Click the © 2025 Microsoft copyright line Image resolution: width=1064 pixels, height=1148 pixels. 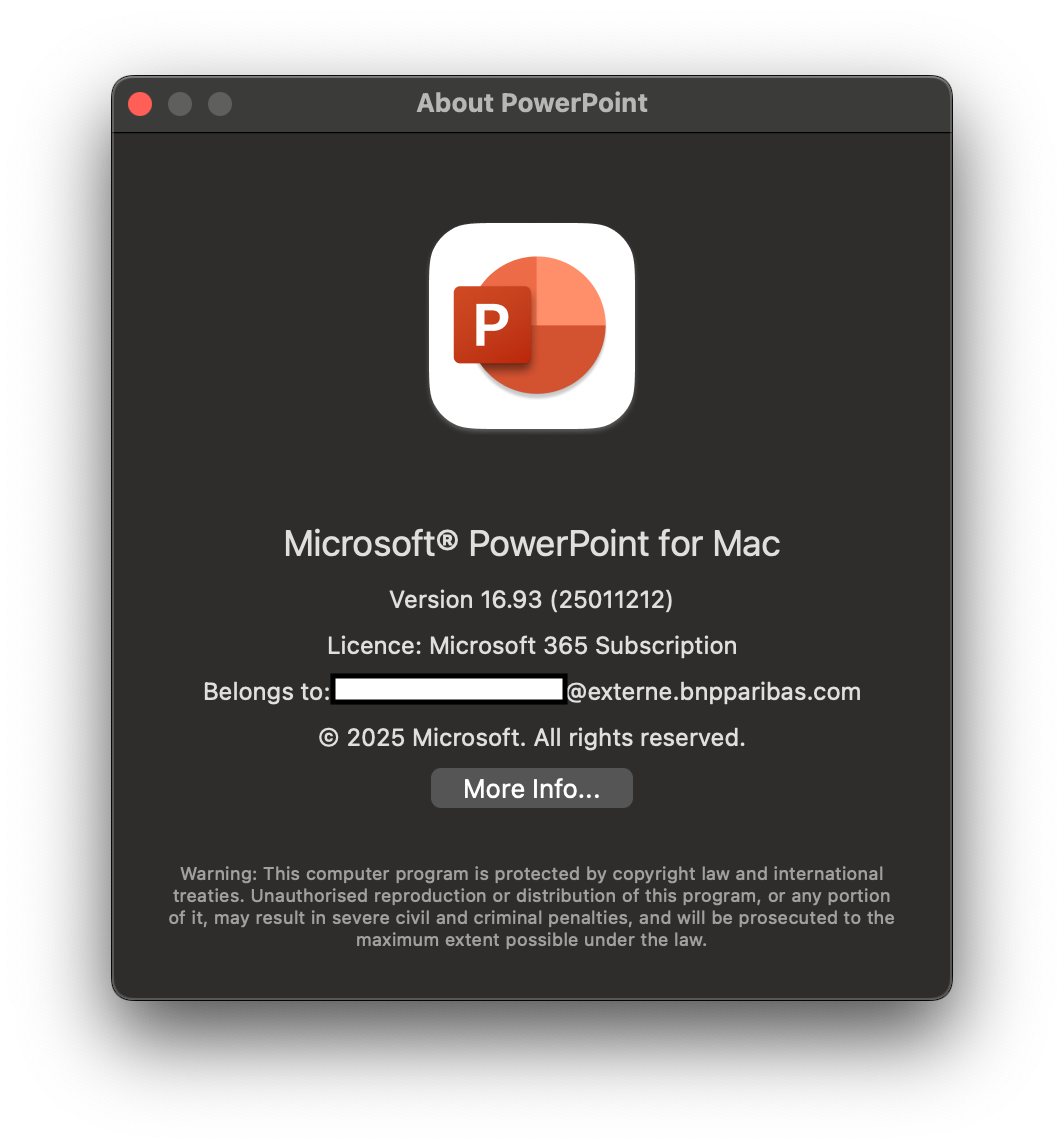coord(532,738)
